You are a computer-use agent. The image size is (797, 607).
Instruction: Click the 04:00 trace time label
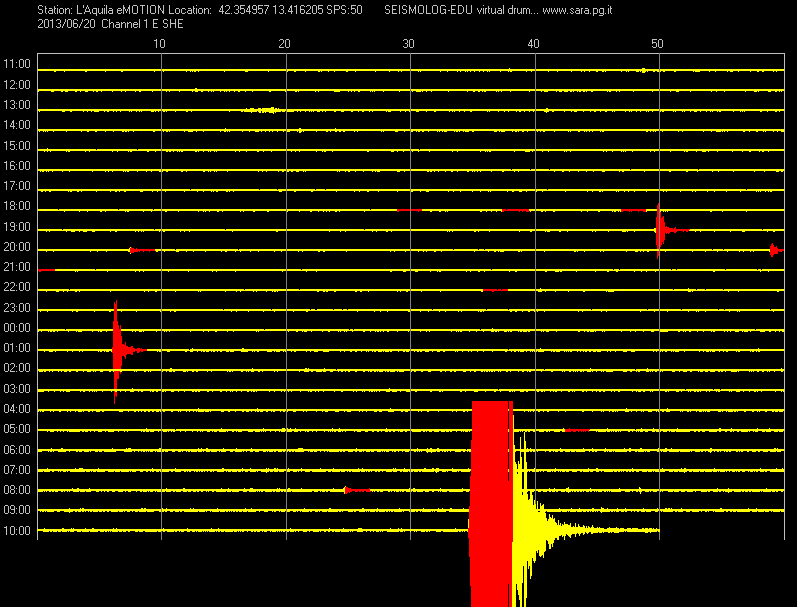(x=17, y=409)
